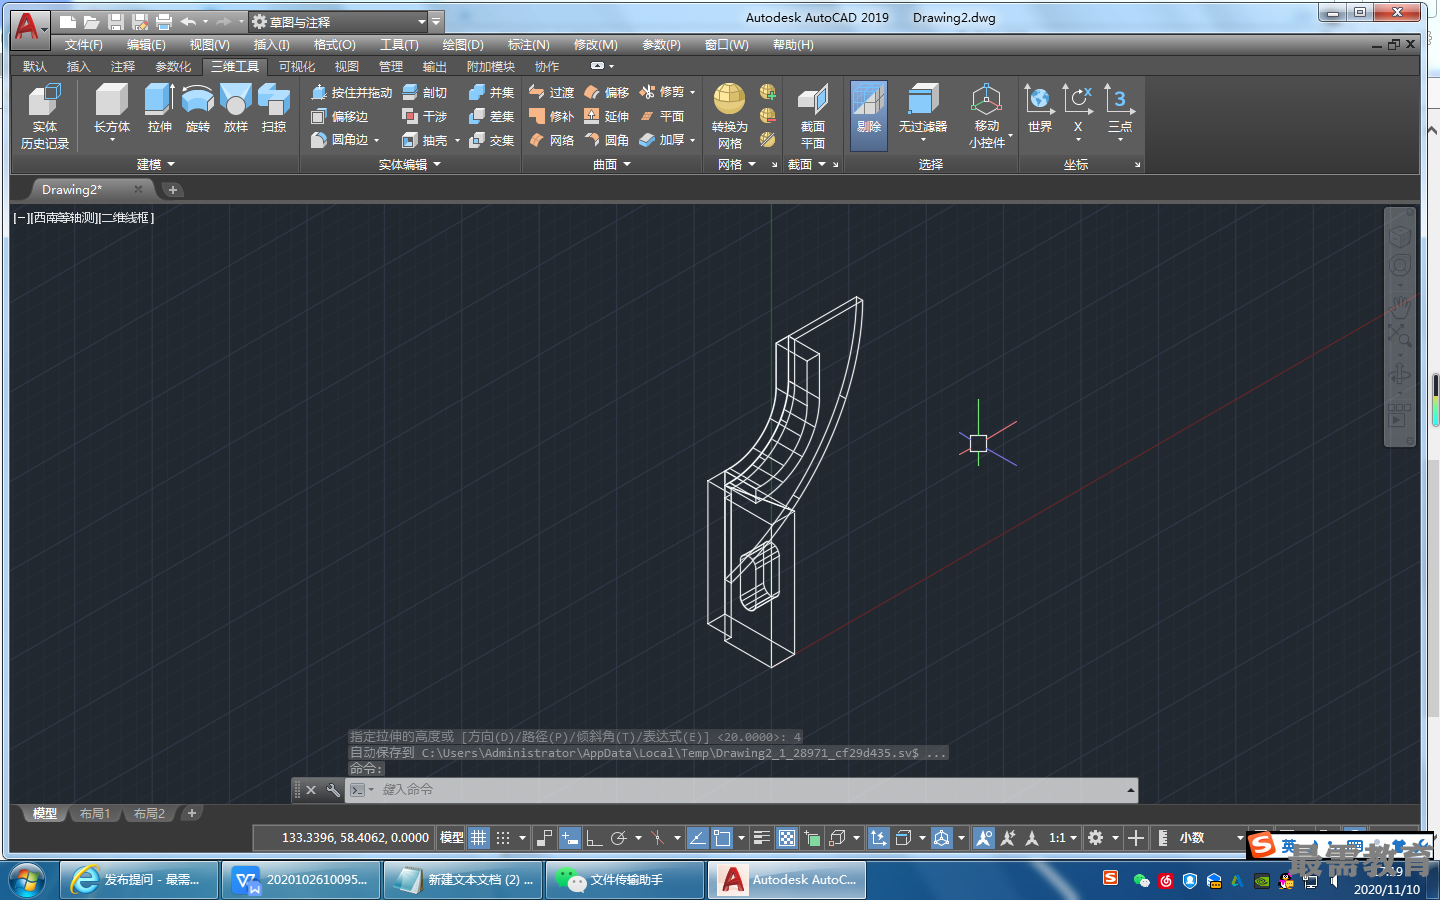Switch to the 可视化 ribbon tab
The image size is (1440, 900).
pos(297,67)
